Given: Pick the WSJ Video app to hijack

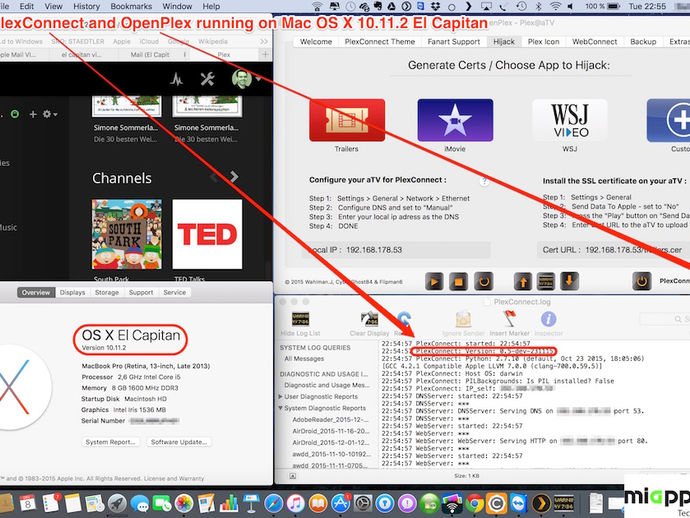Looking at the screenshot, I should tap(570, 120).
